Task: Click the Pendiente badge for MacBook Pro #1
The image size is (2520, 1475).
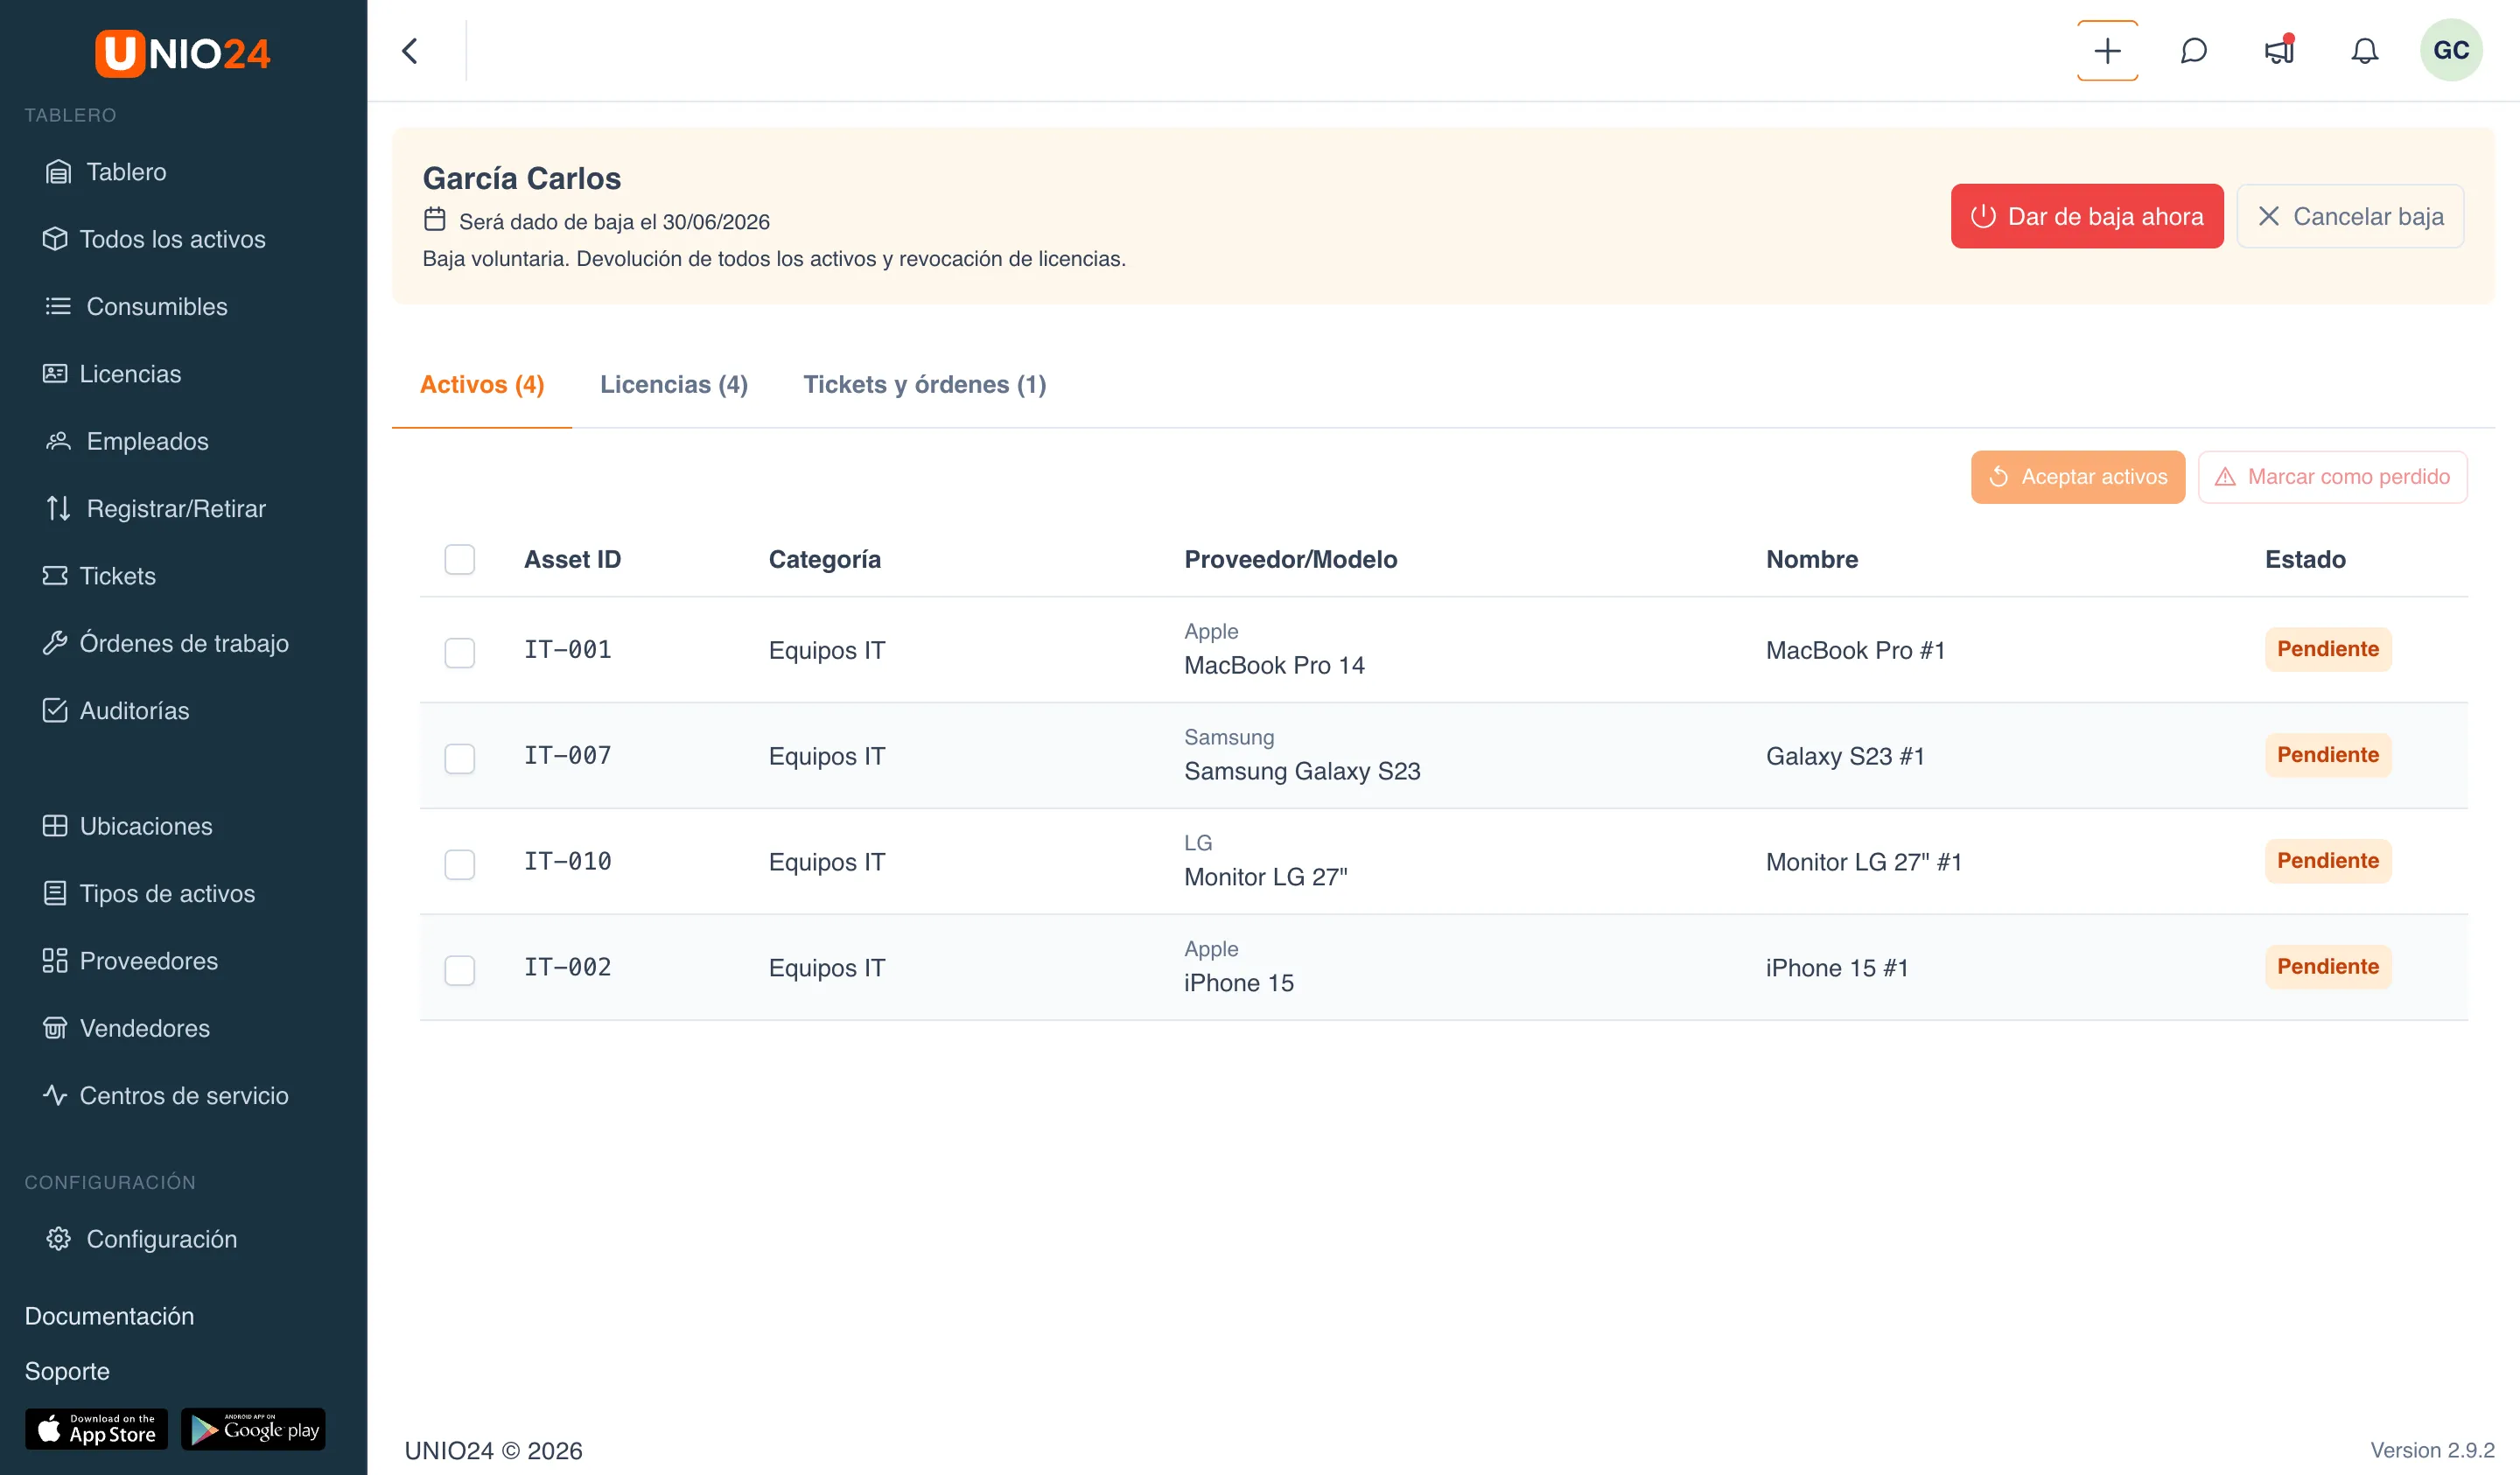Action: point(2328,649)
